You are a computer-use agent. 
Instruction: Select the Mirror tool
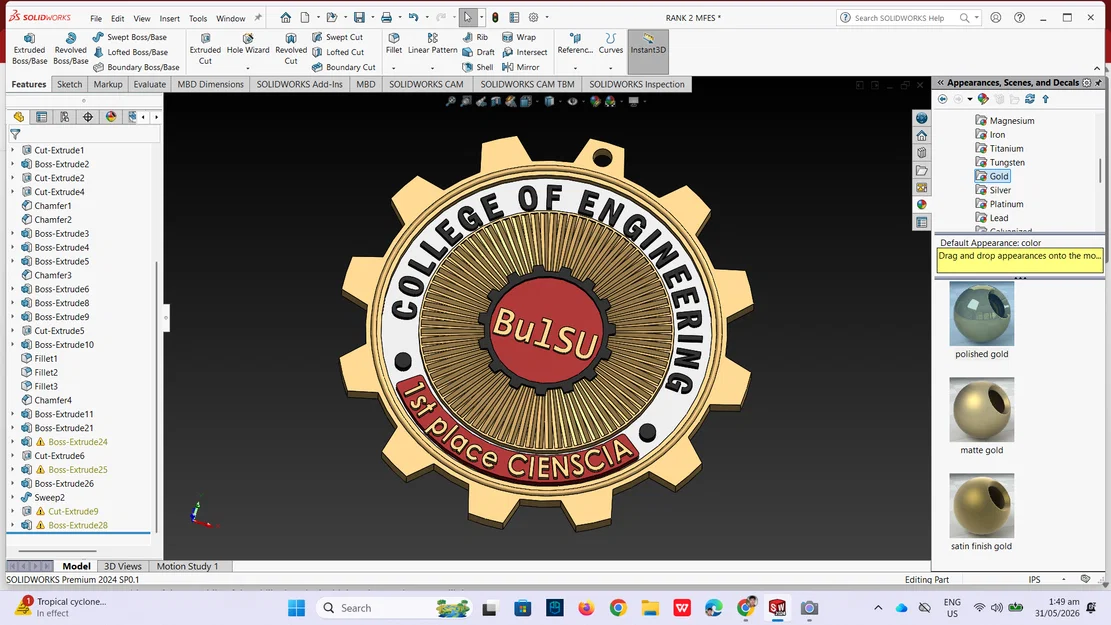pyautogui.click(x=520, y=67)
